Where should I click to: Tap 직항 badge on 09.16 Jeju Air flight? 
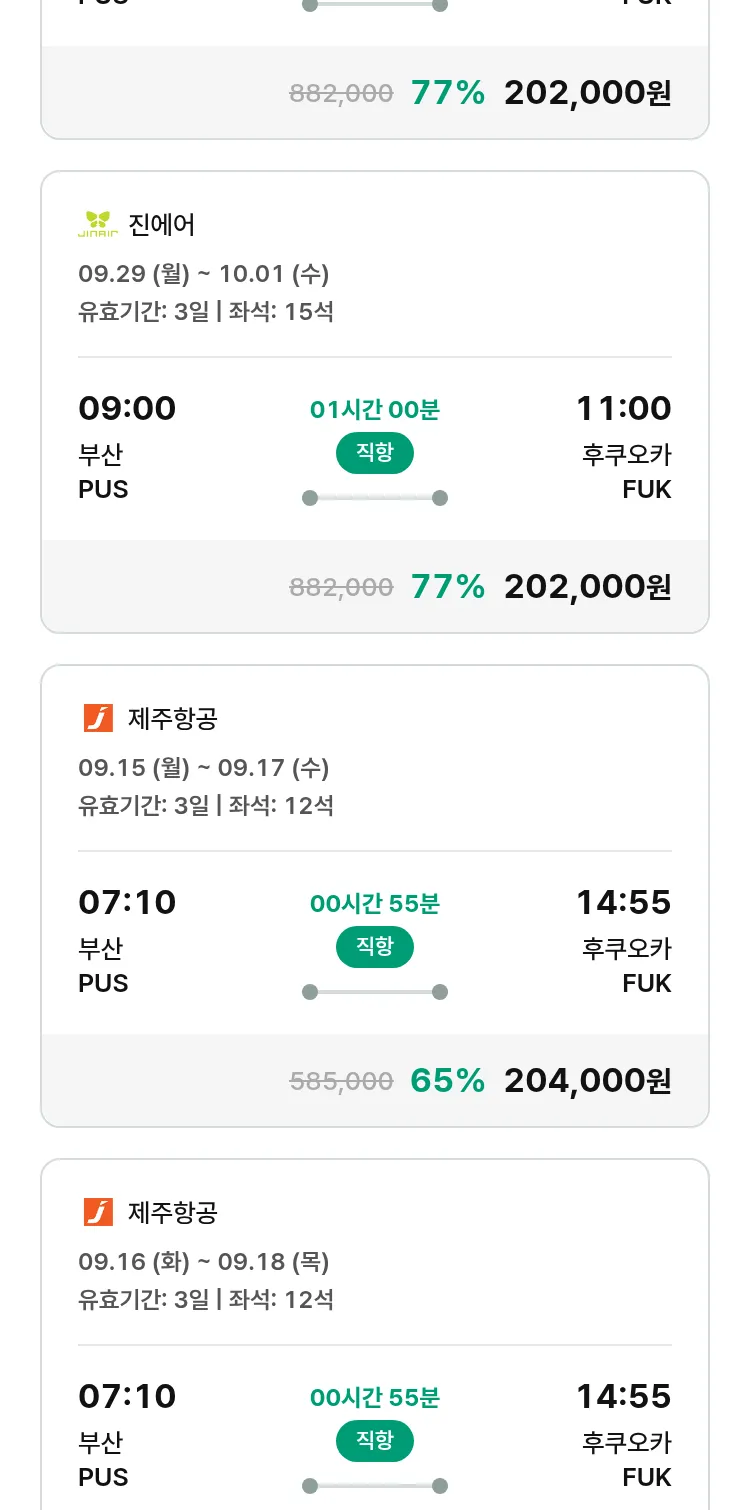[x=375, y=1441]
